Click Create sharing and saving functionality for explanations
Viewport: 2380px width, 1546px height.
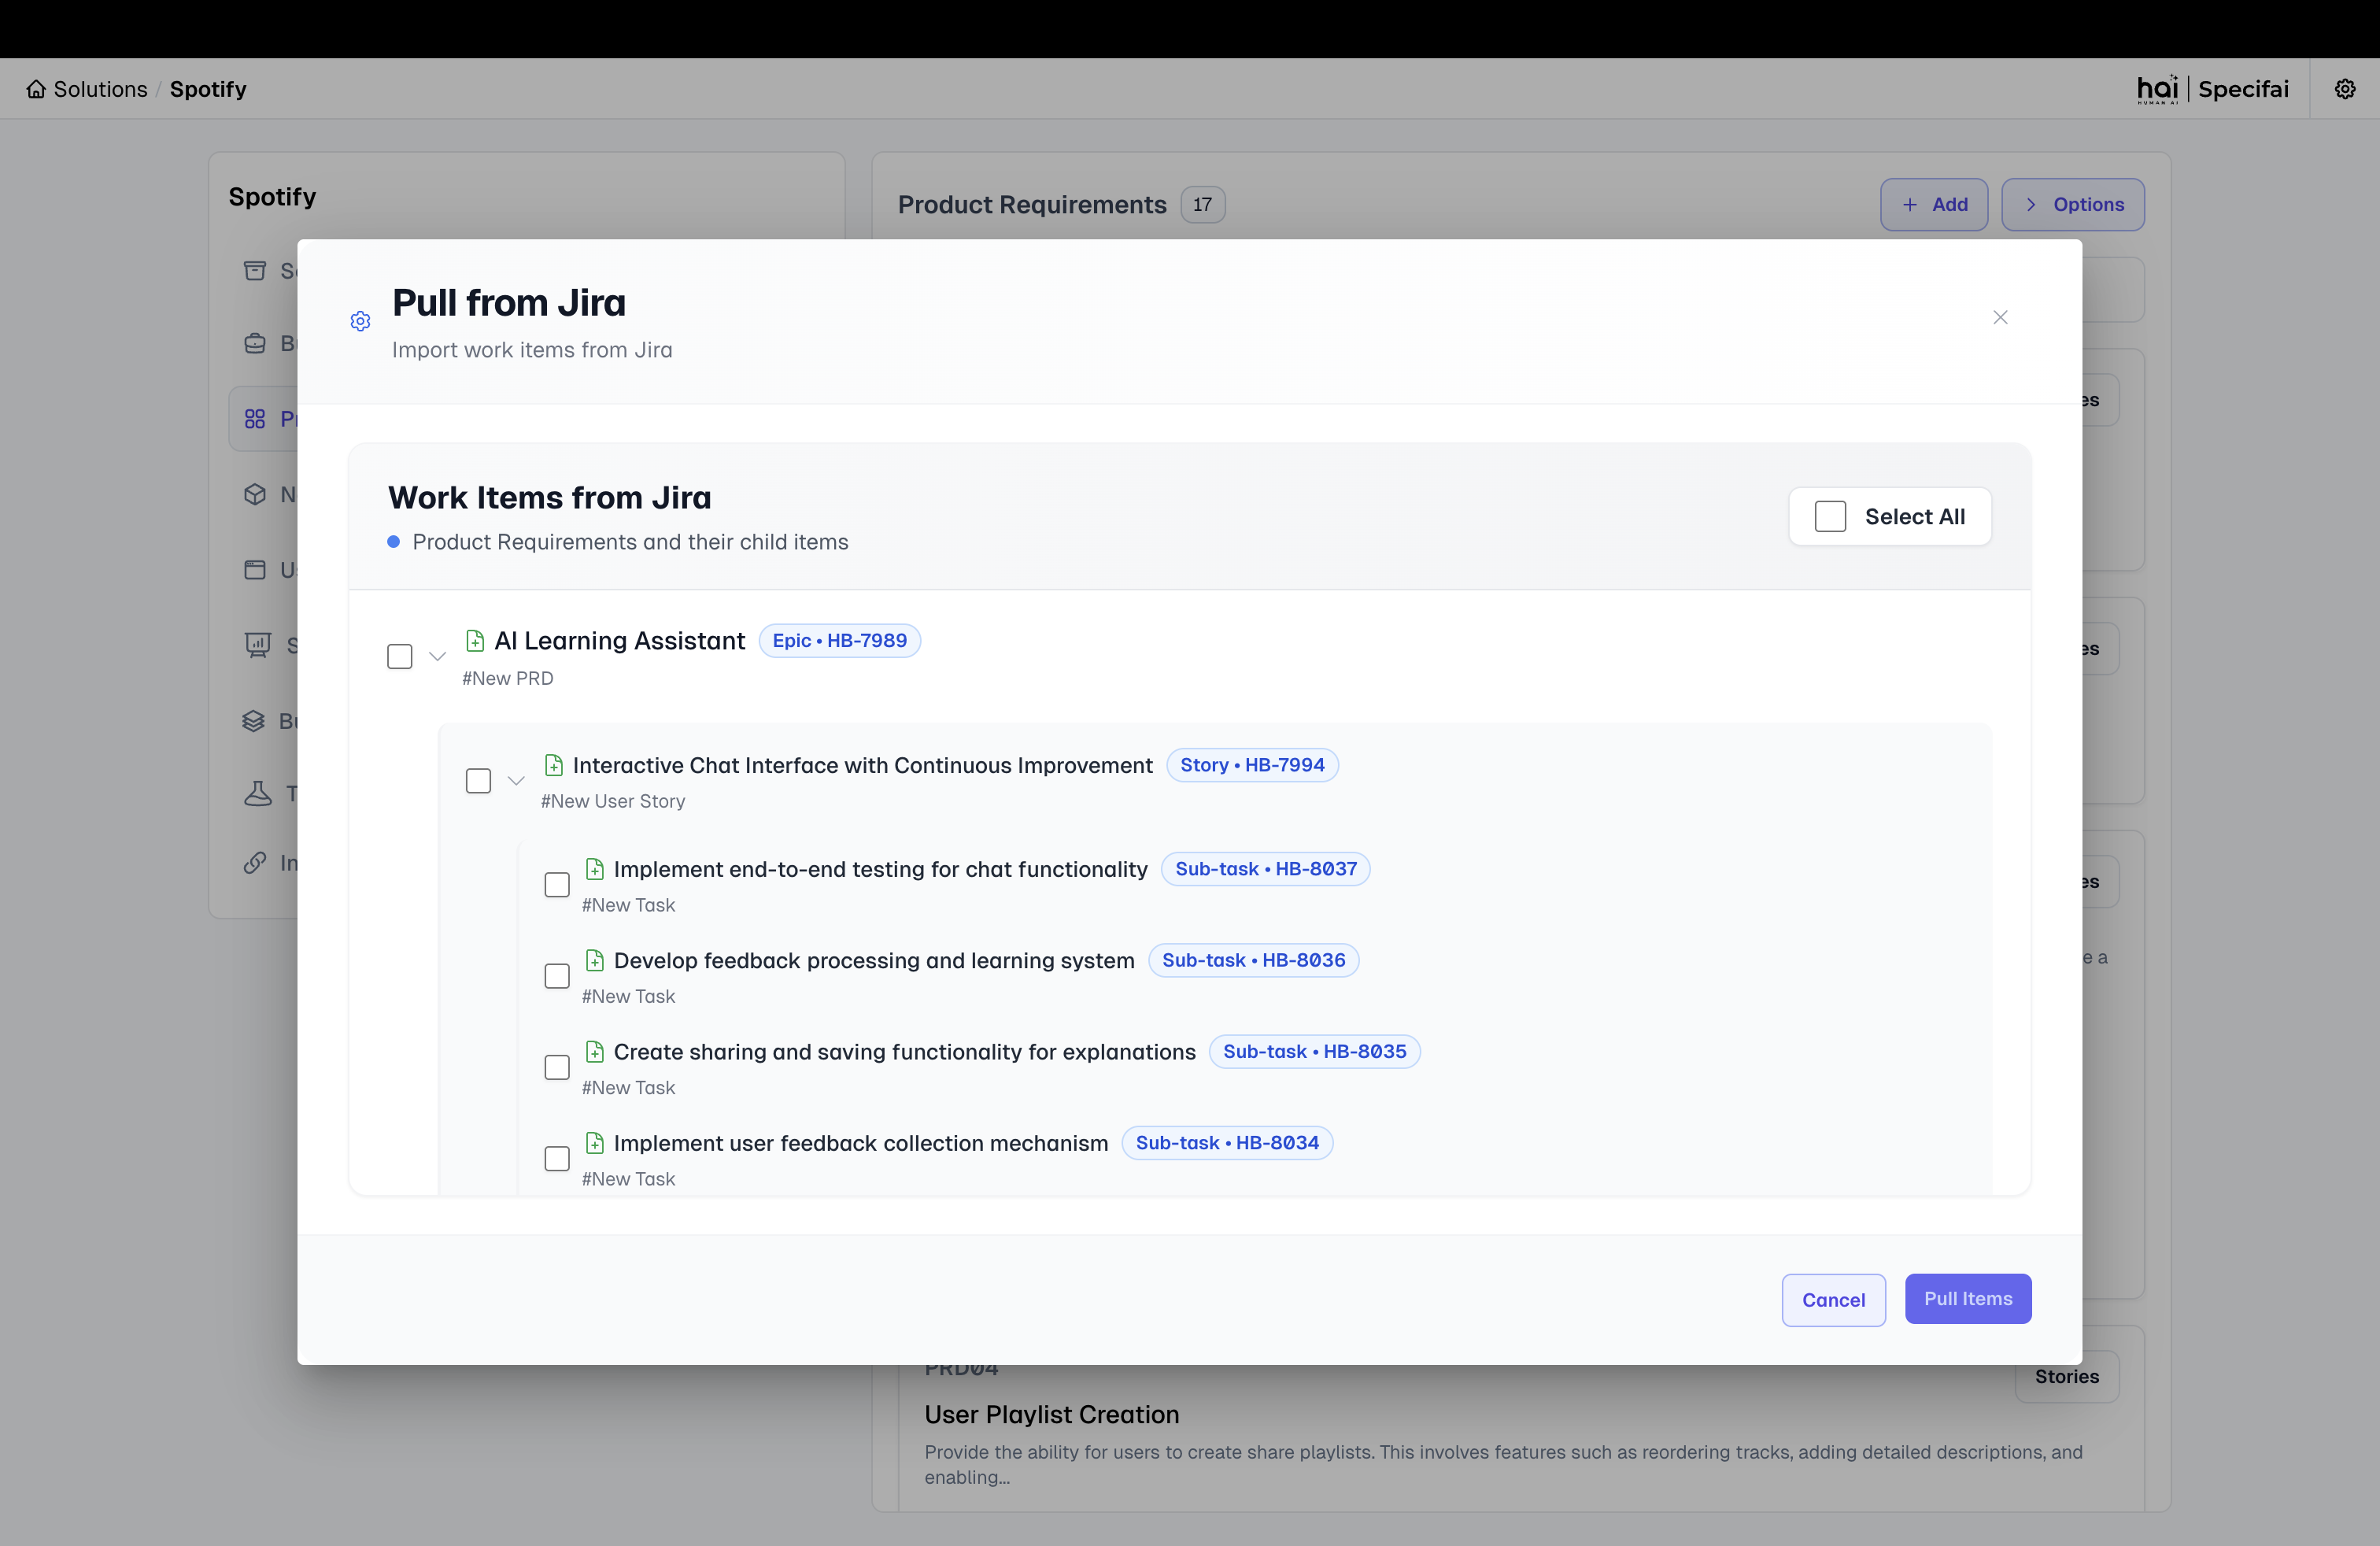904,1051
